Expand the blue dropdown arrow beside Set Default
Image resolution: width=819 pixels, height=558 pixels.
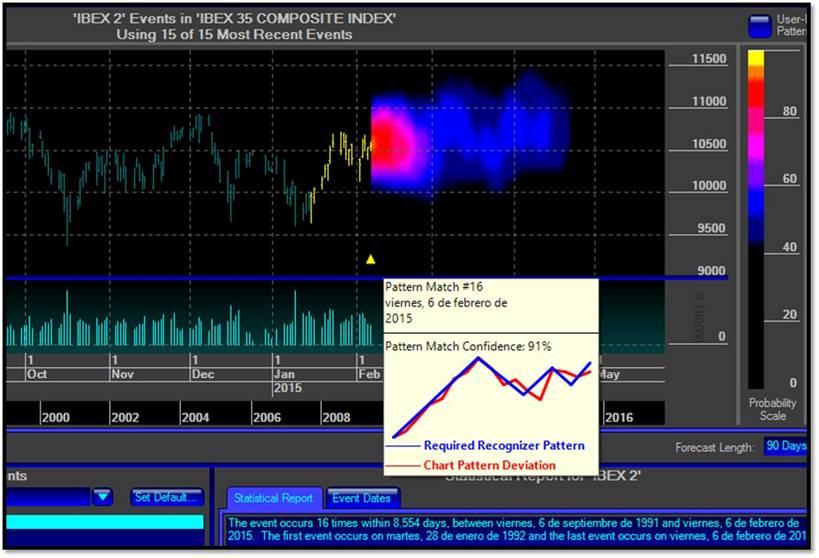103,496
